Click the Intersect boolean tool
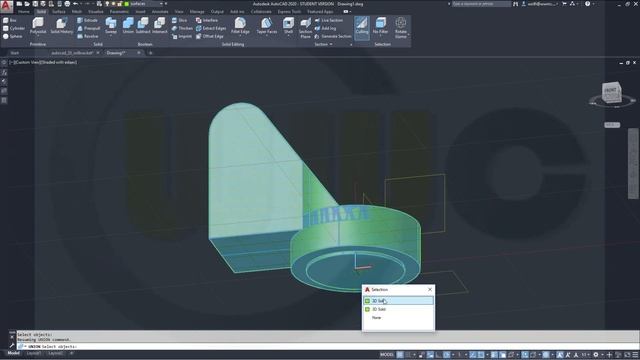Screen dimensions: 640x360 pyautogui.click(x=160, y=26)
